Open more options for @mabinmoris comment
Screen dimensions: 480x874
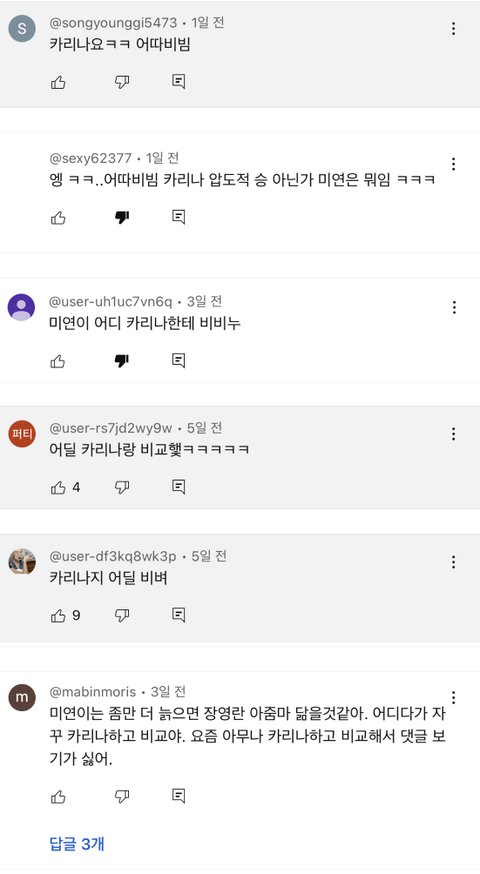[454, 697]
